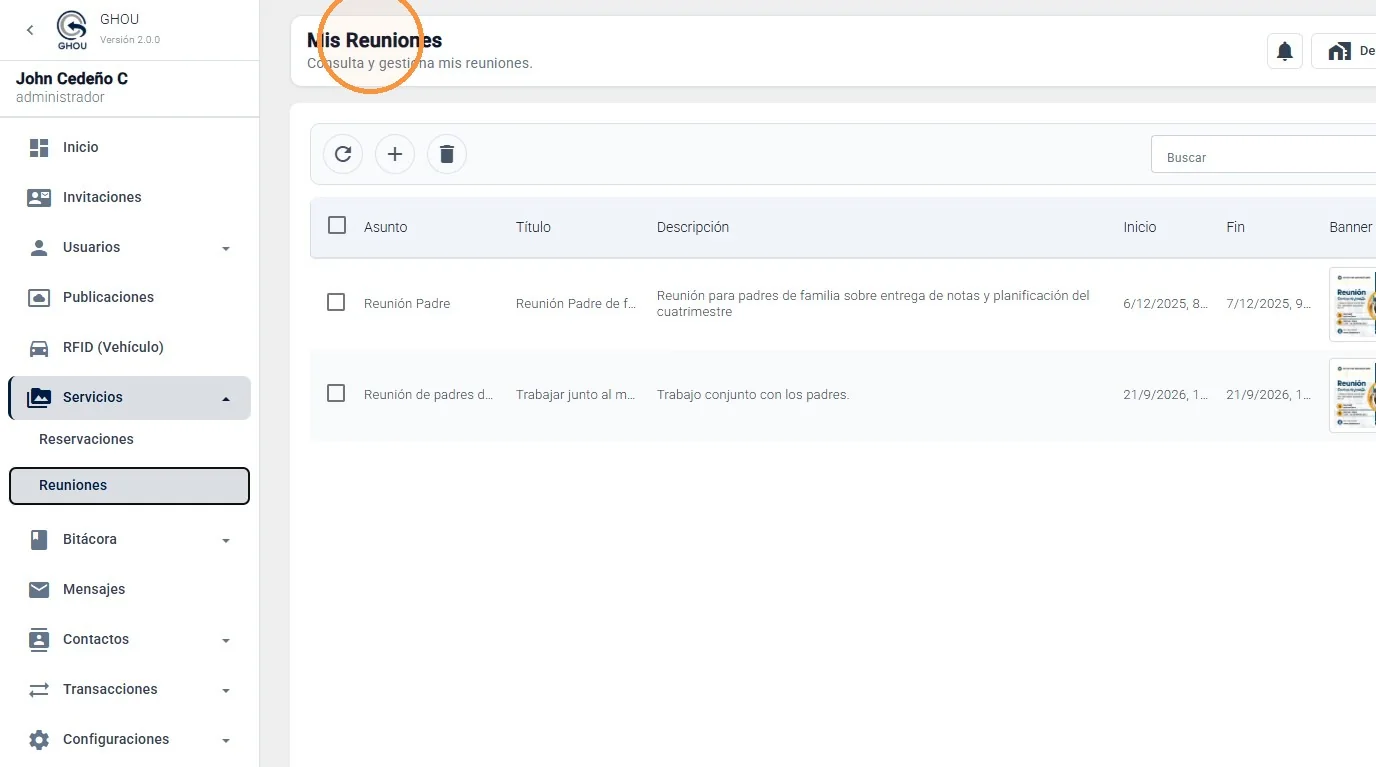Click the Invitaciones card icon
1376x767 pixels.
[x=39, y=197]
